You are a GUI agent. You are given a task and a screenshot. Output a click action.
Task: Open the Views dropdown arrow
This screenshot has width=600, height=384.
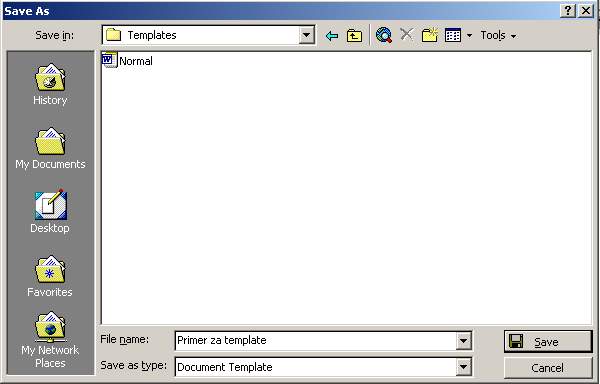(470, 36)
